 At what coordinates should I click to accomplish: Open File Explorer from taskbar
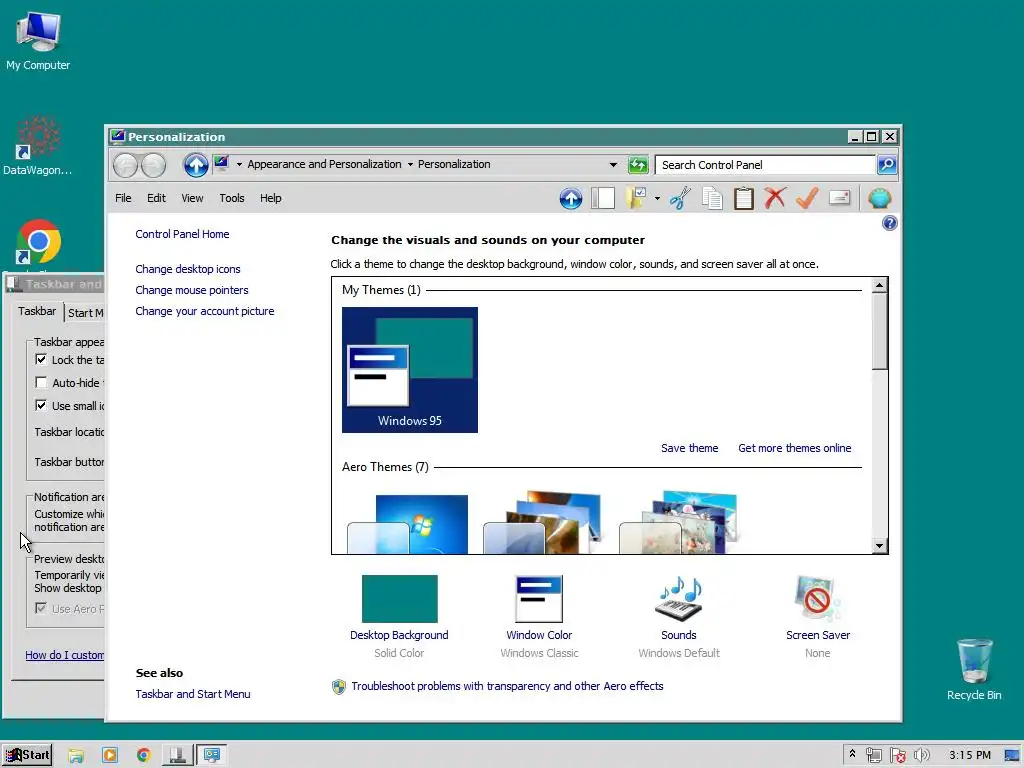76,756
